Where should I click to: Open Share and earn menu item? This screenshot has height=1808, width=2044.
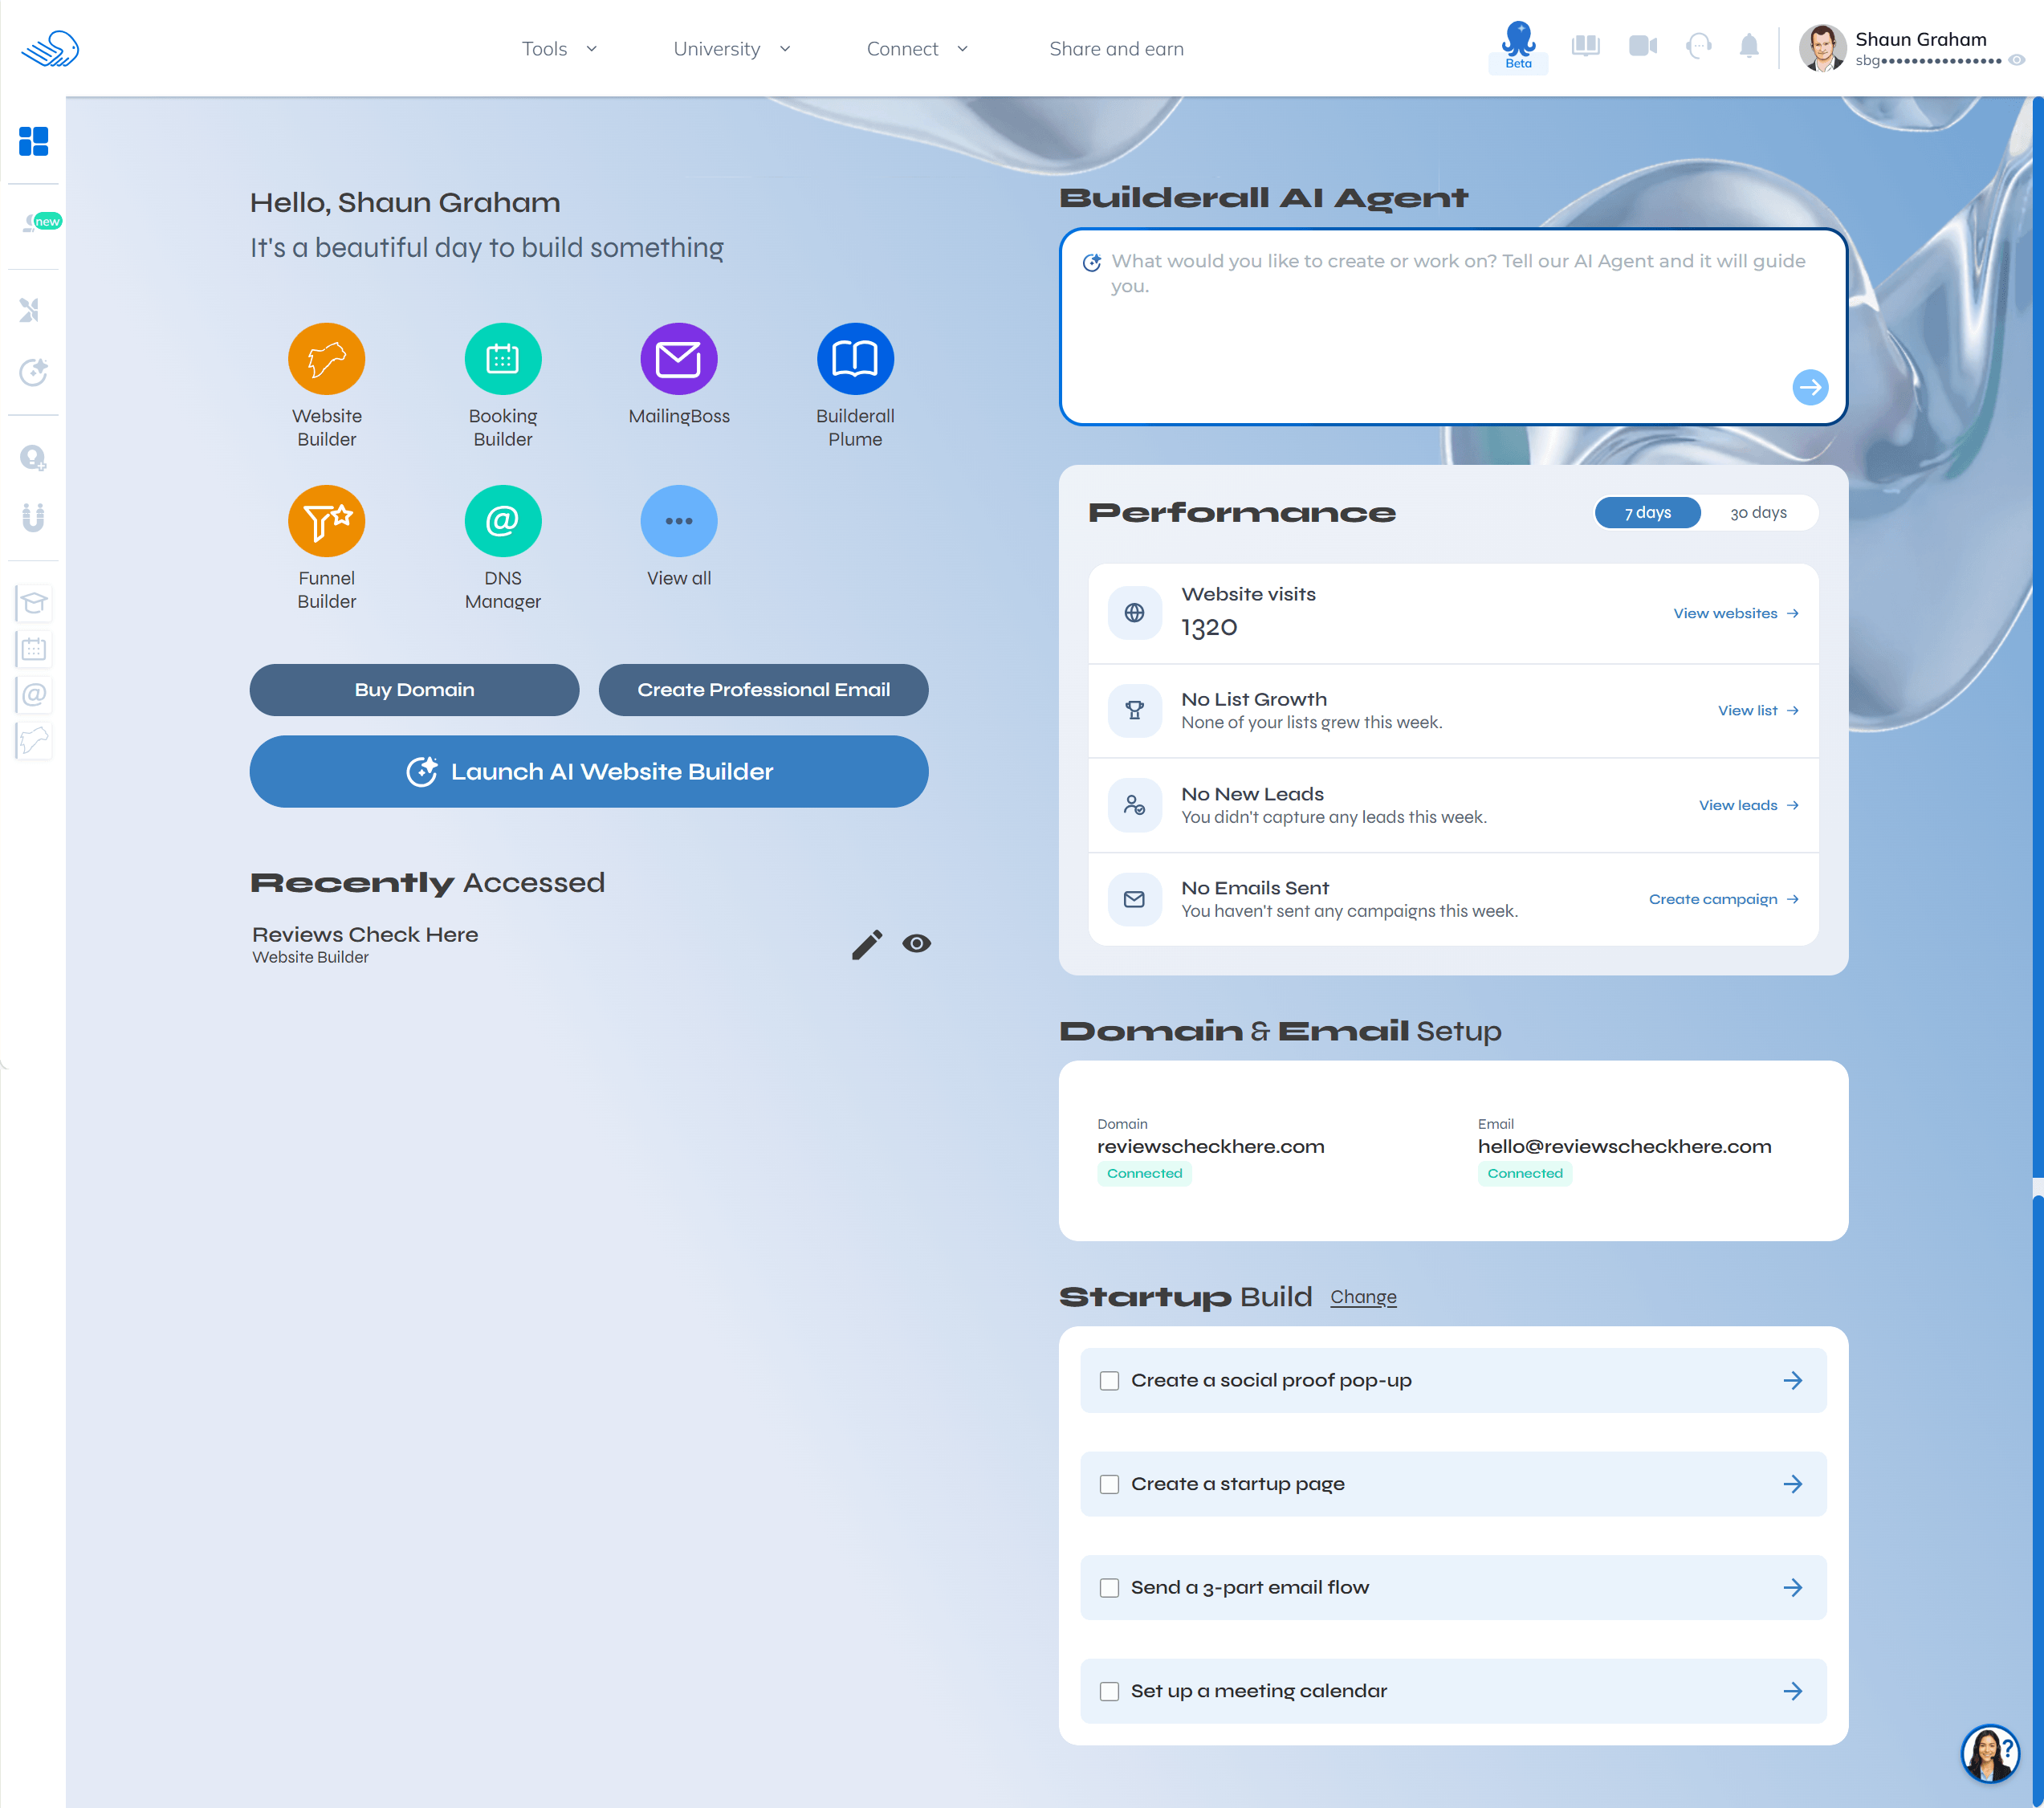tap(1116, 49)
